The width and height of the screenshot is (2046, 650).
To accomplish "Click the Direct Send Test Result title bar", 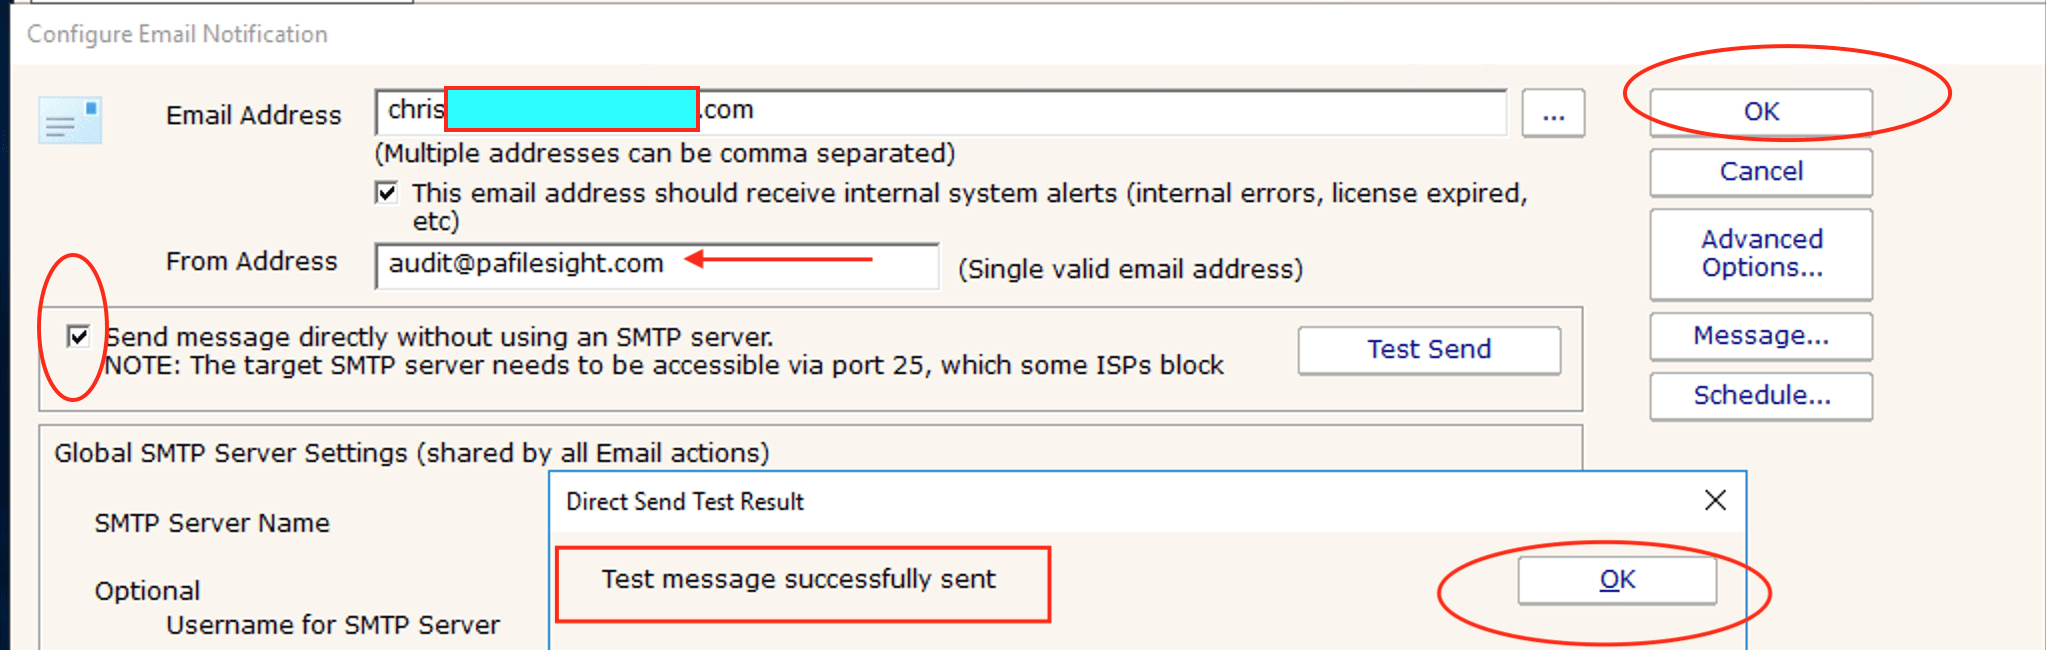I will click(x=1100, y=501).
